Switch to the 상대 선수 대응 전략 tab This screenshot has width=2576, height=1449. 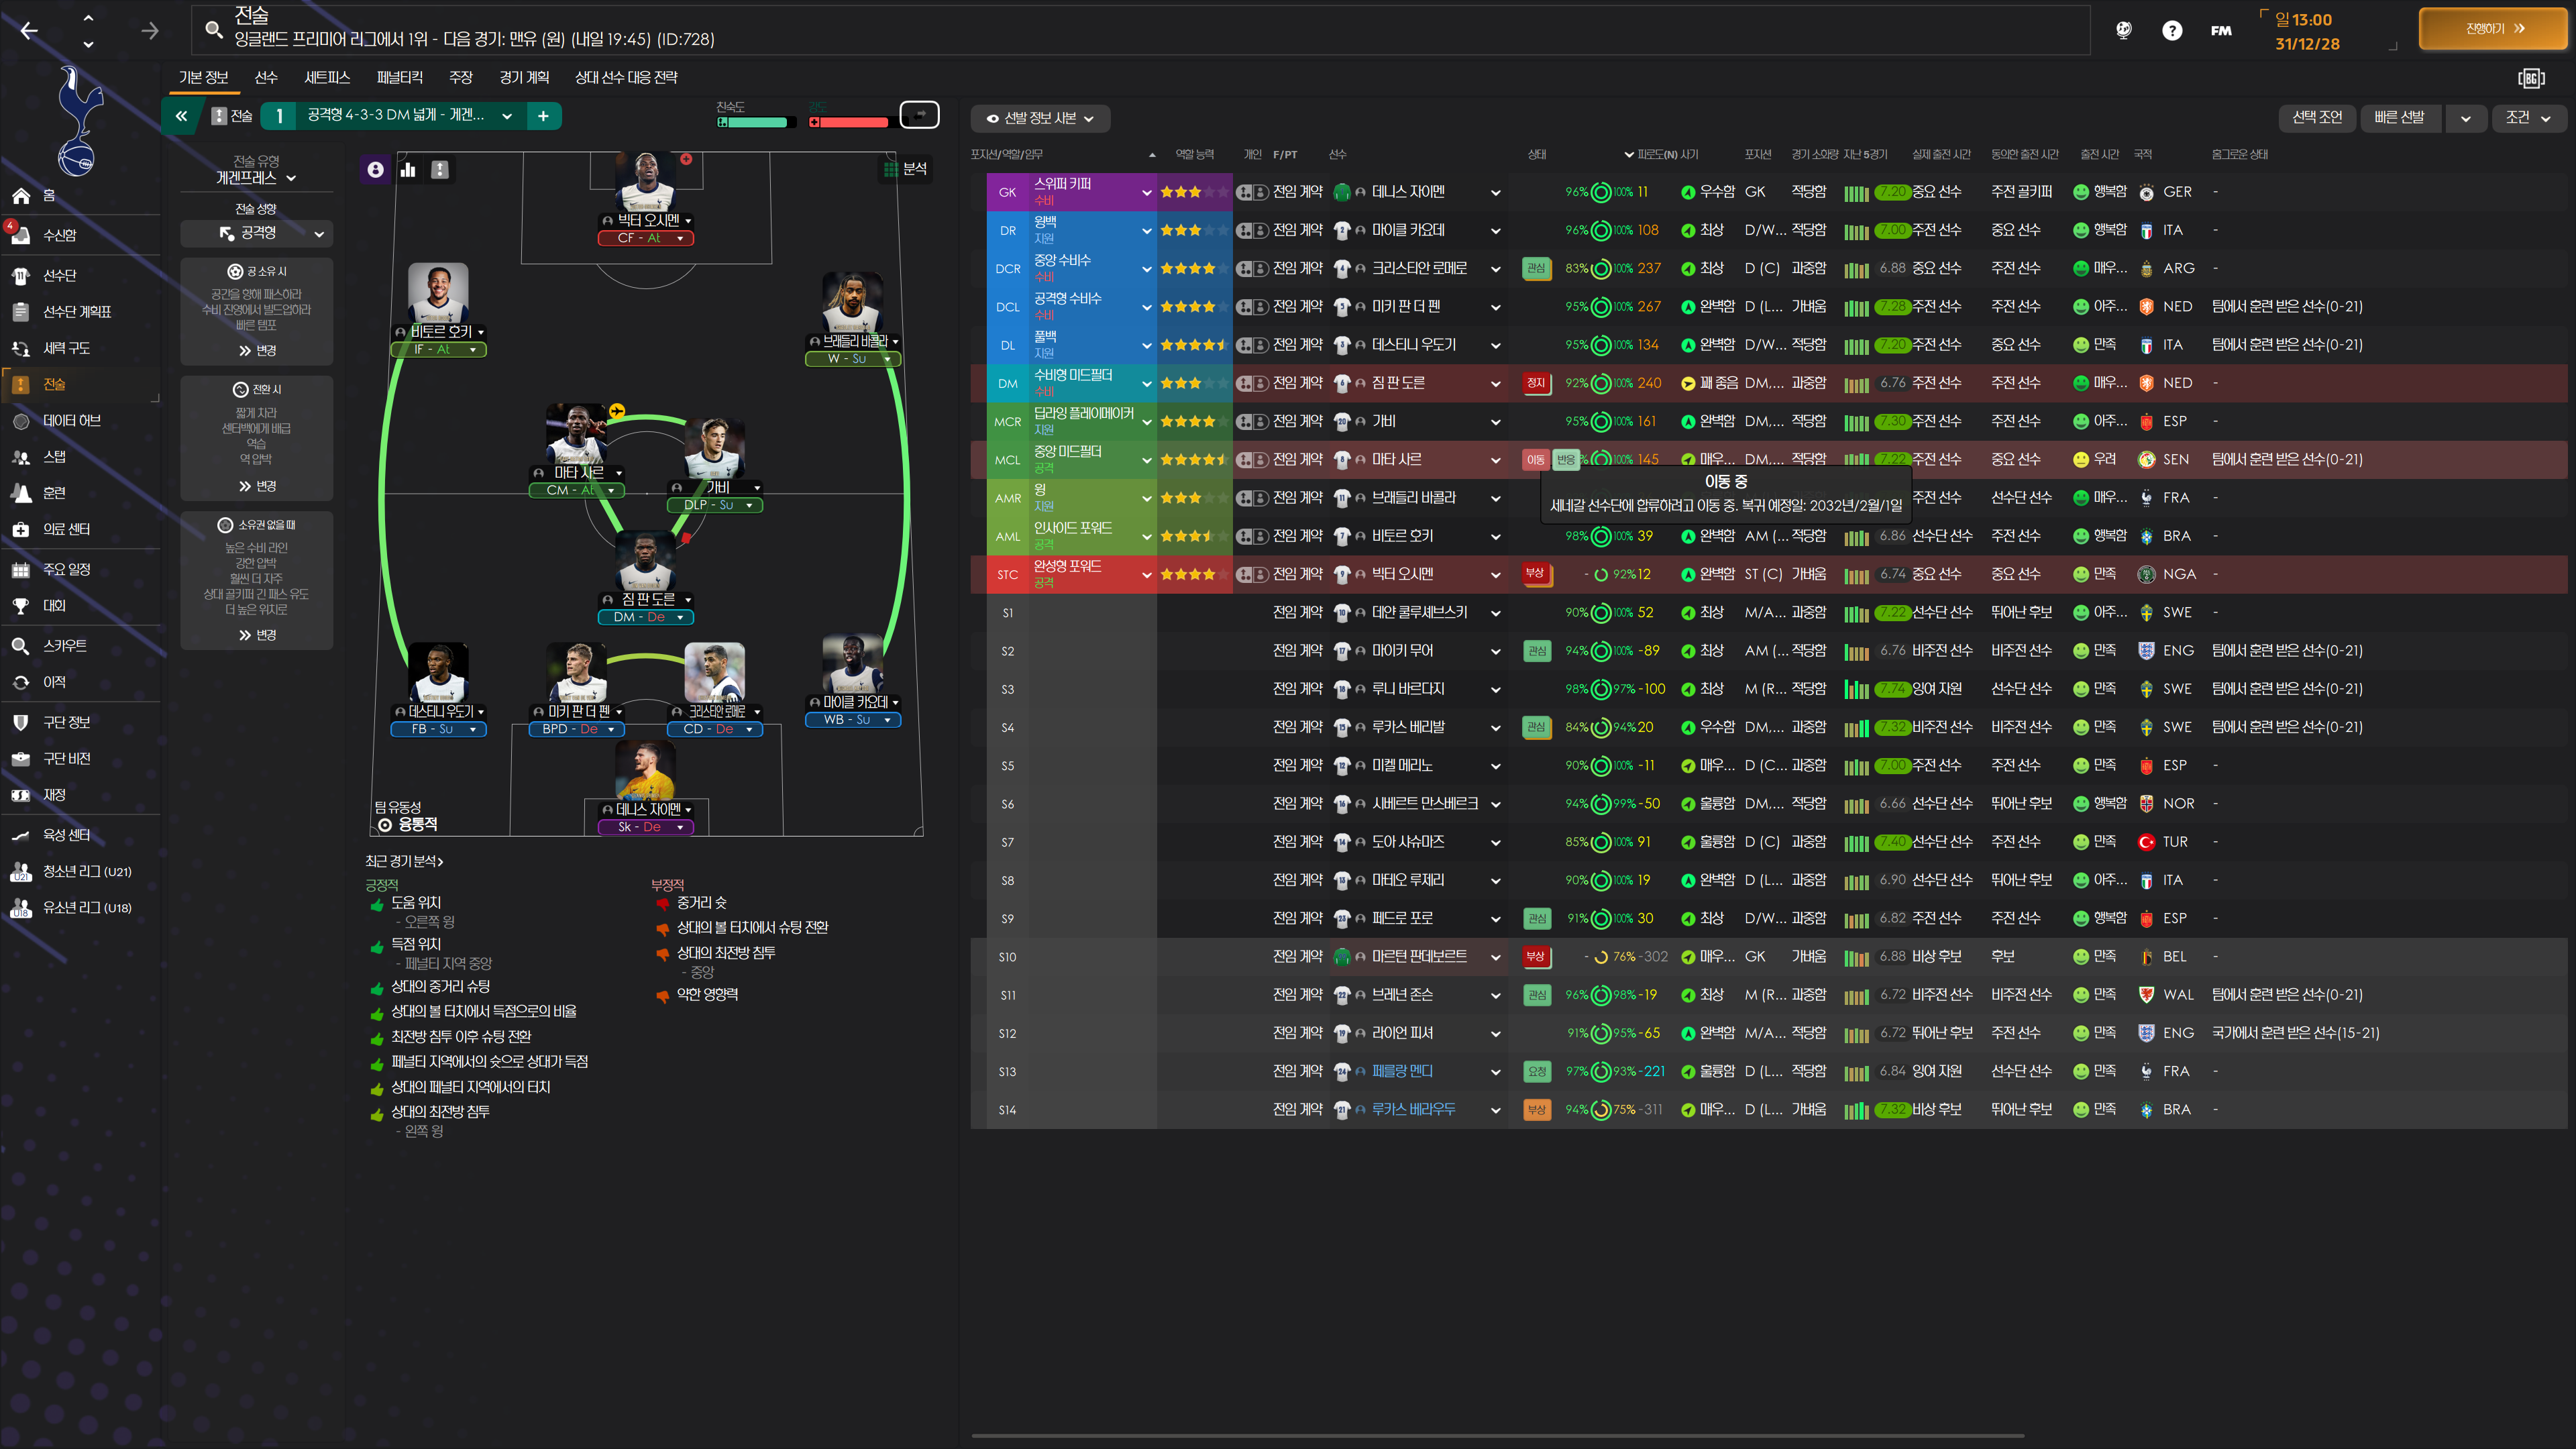[x=626, y=77]
